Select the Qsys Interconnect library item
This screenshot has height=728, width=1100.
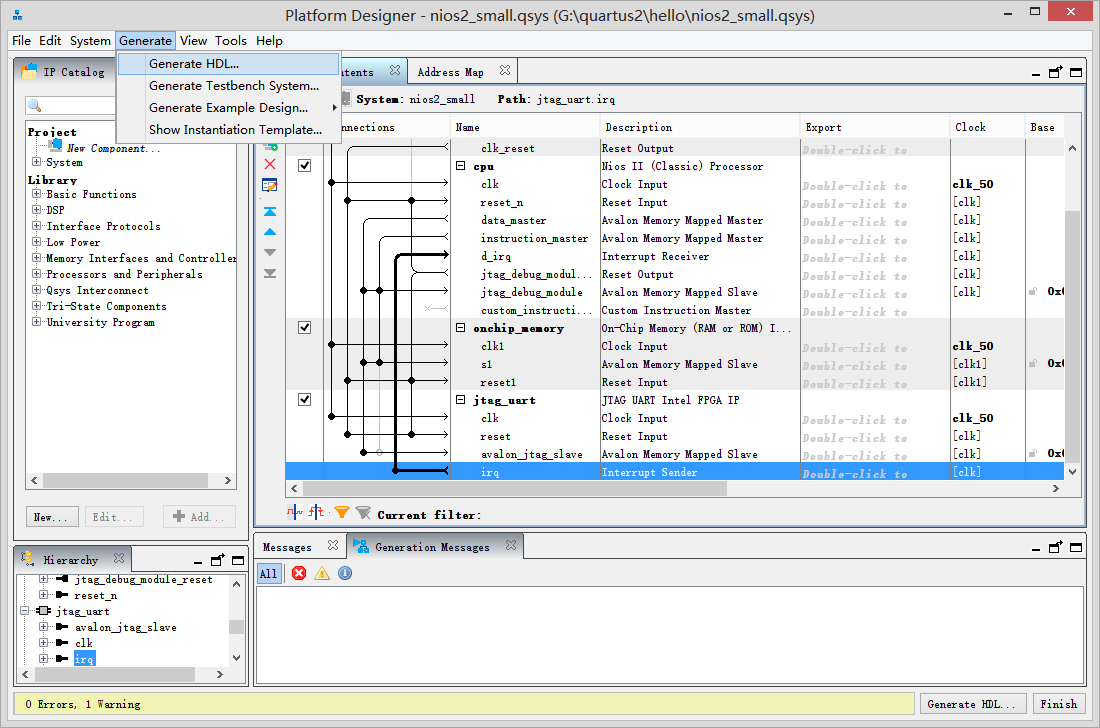pyautogui.click(x=98, y=290)
